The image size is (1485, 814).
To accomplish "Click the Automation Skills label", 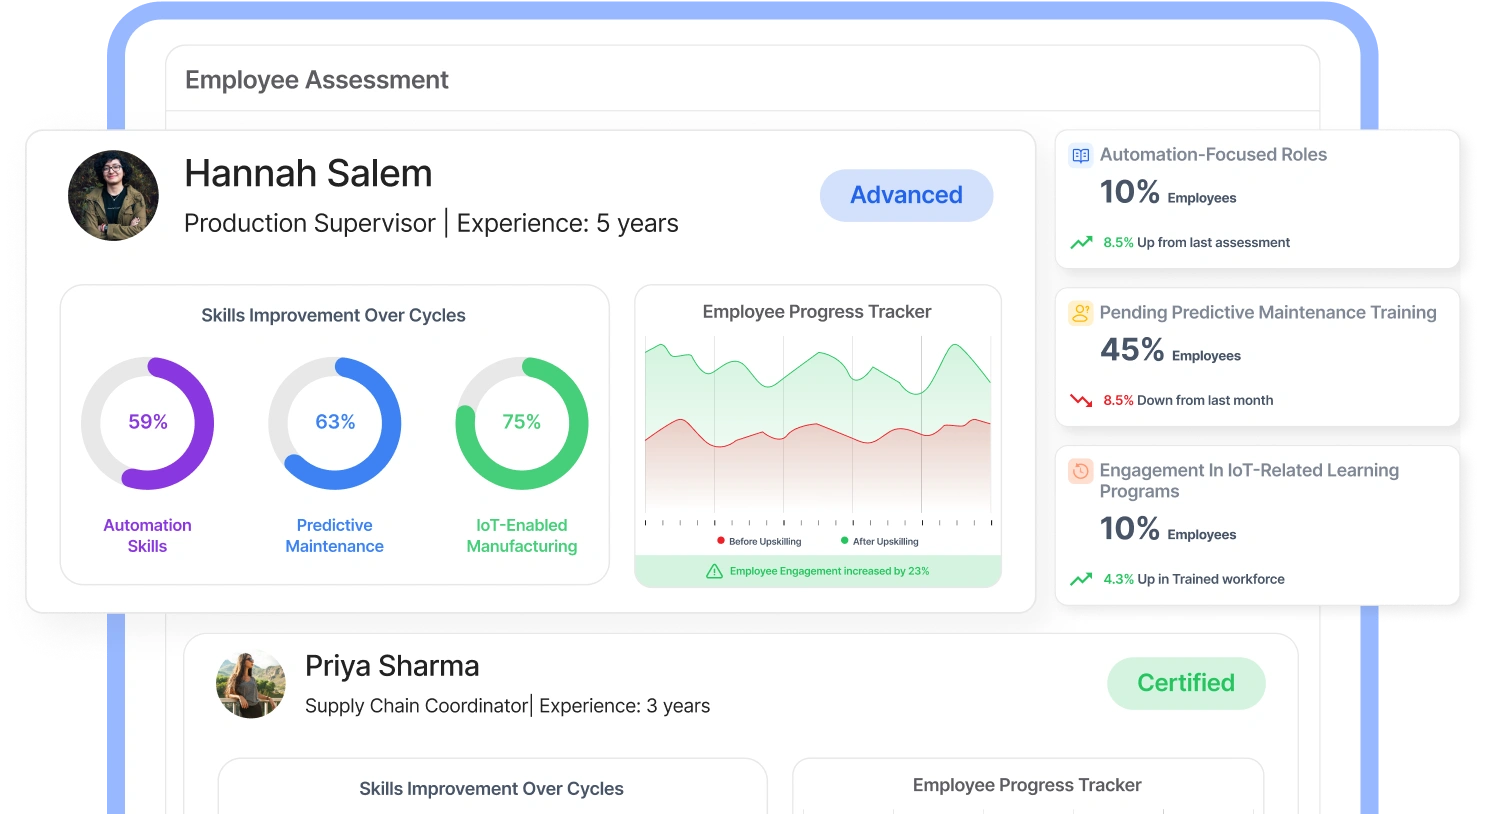I will tap(147, 536).
